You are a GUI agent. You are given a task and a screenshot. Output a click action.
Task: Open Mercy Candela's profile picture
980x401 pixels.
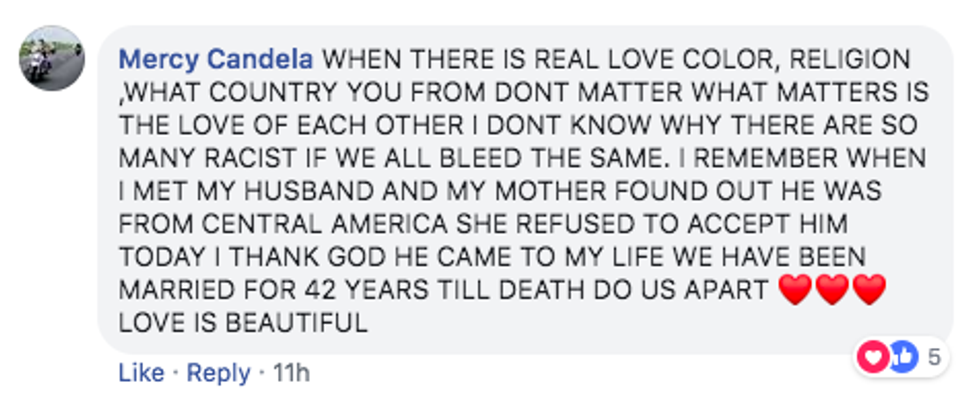[52, 58]
